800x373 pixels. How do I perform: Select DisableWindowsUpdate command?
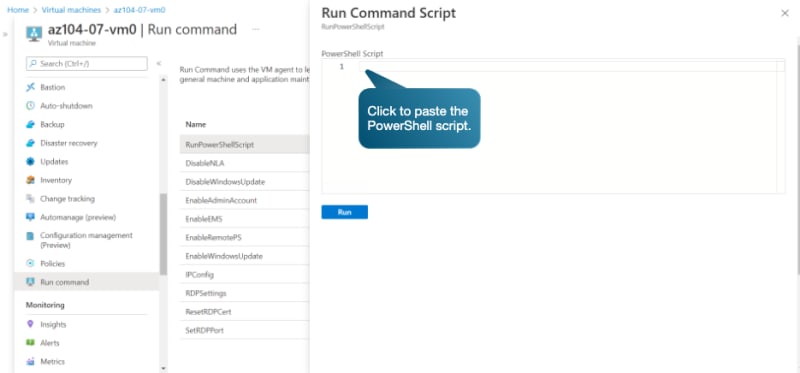pos(244,182)
